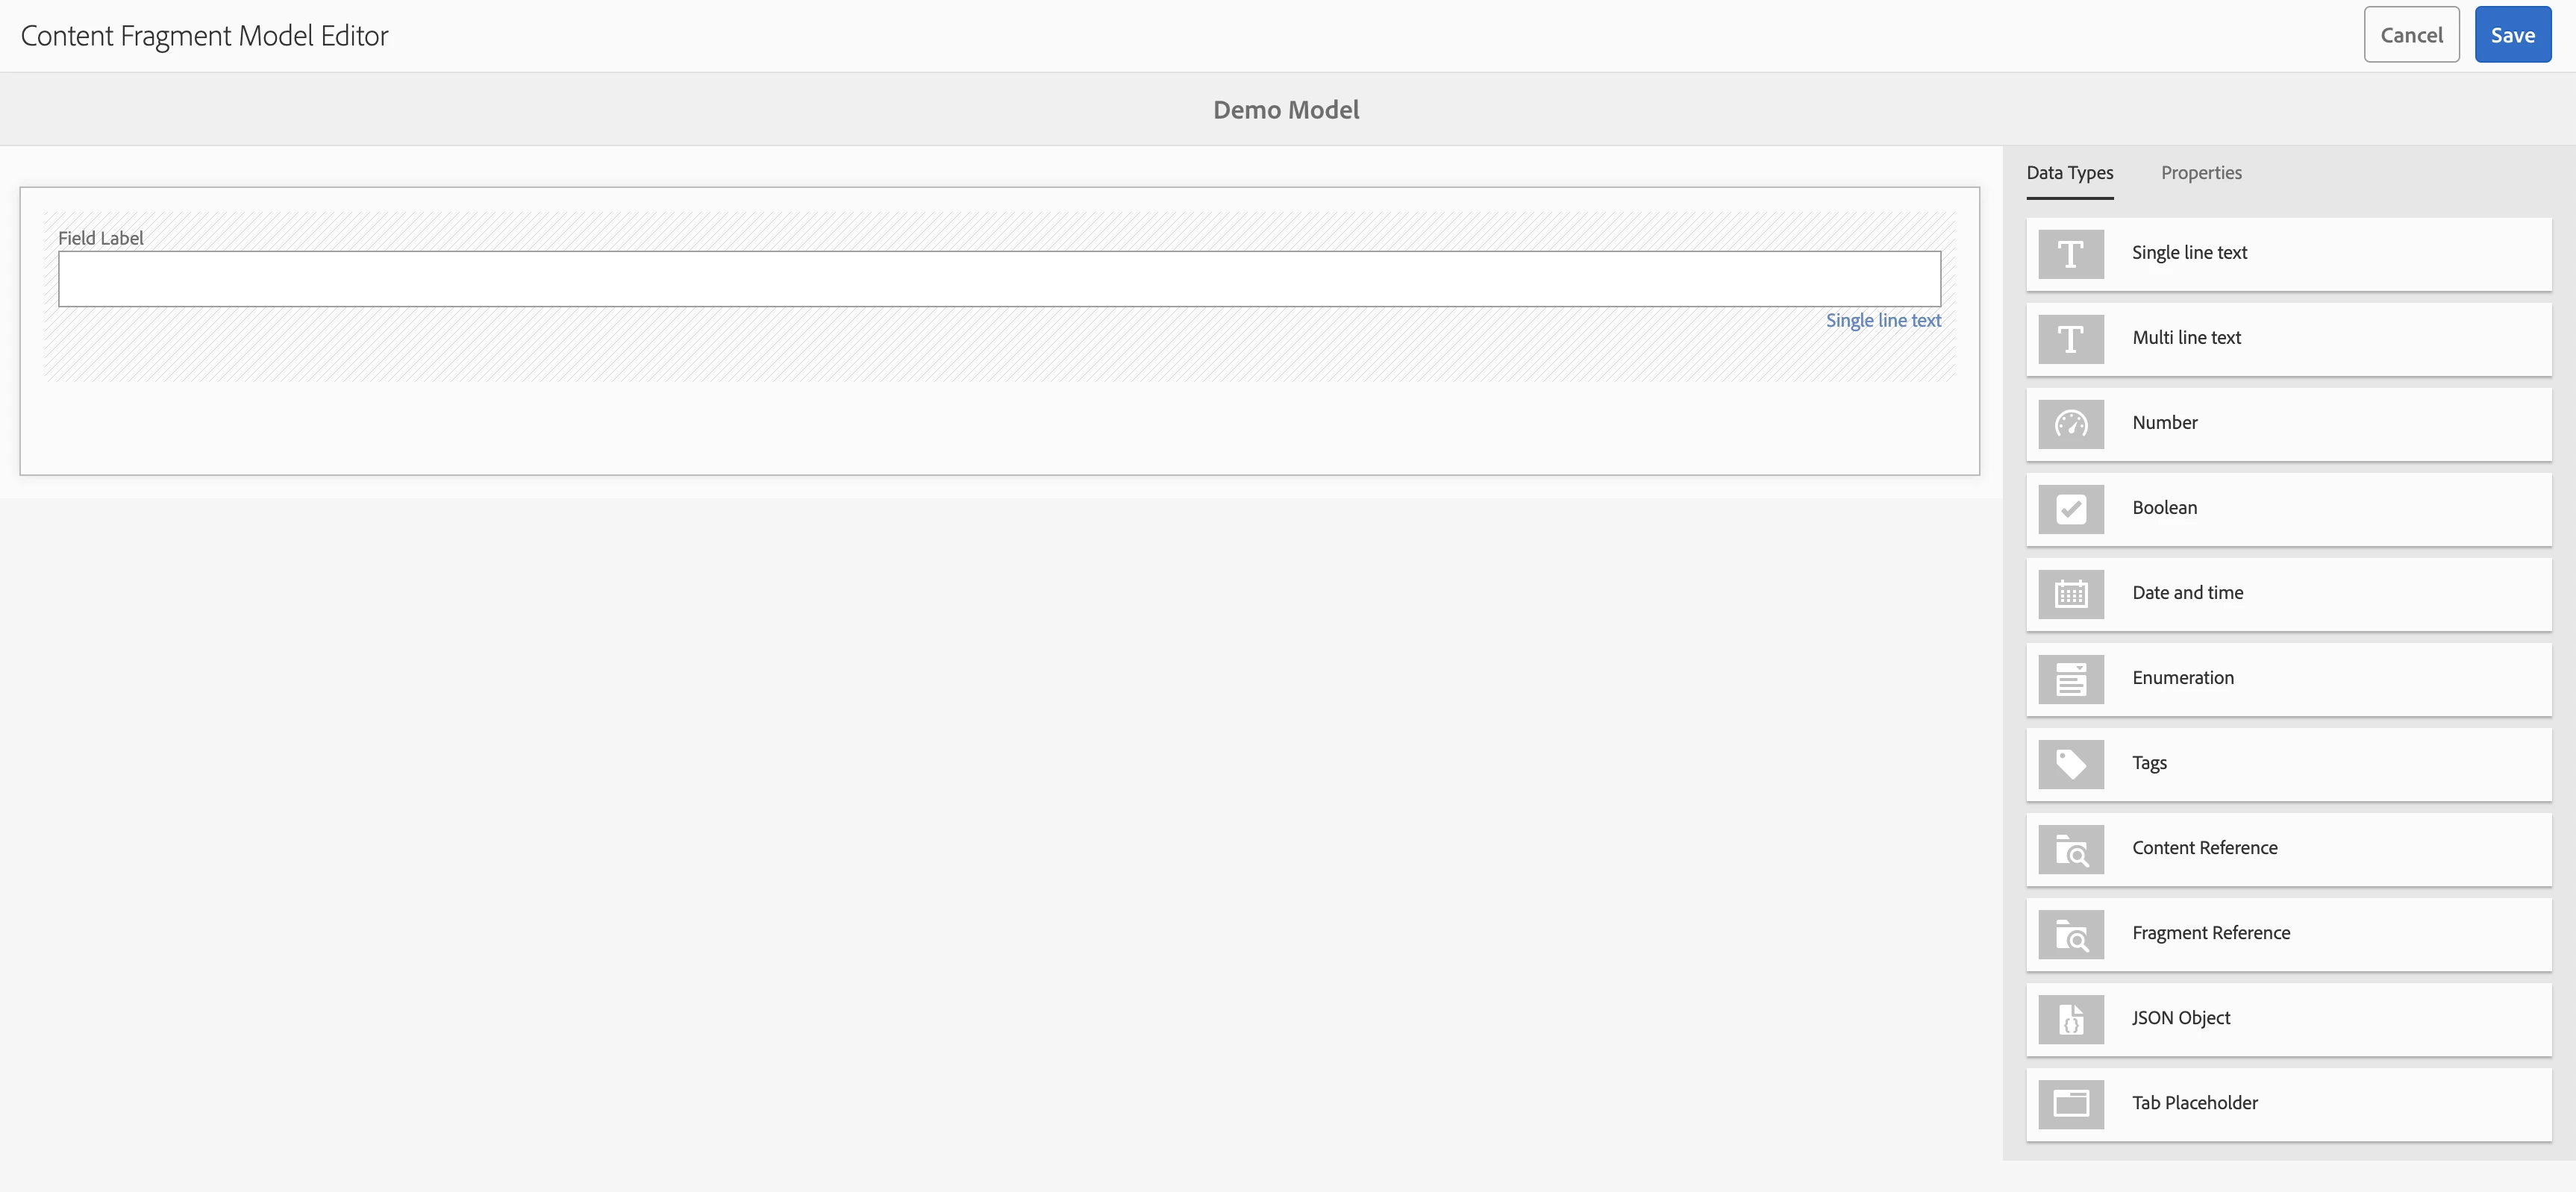The image size is (2576, 1192).
Task: Click the Tags label icon
Action: (x=2070, y=764)
